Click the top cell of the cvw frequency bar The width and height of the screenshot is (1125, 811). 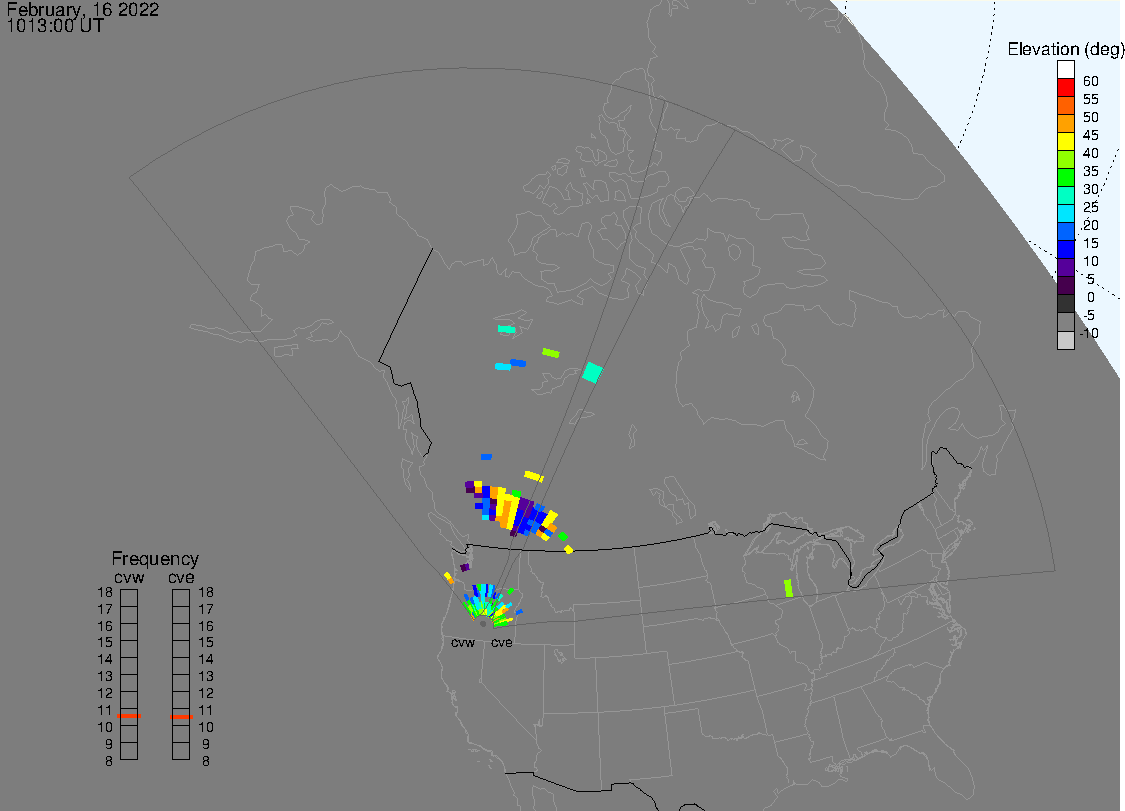129,598
